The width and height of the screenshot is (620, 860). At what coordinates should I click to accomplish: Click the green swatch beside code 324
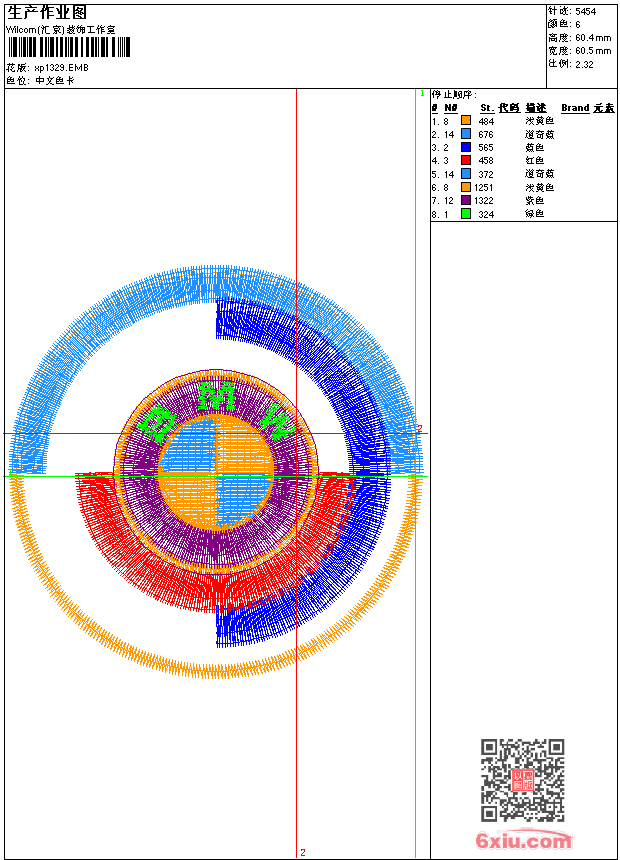(466, 214)
